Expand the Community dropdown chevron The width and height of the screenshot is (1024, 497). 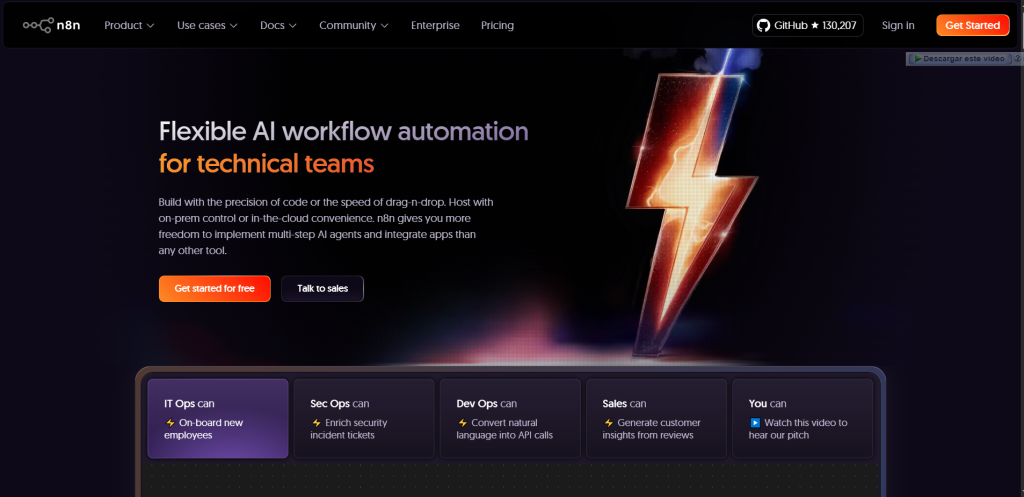[x=385, y=25]
